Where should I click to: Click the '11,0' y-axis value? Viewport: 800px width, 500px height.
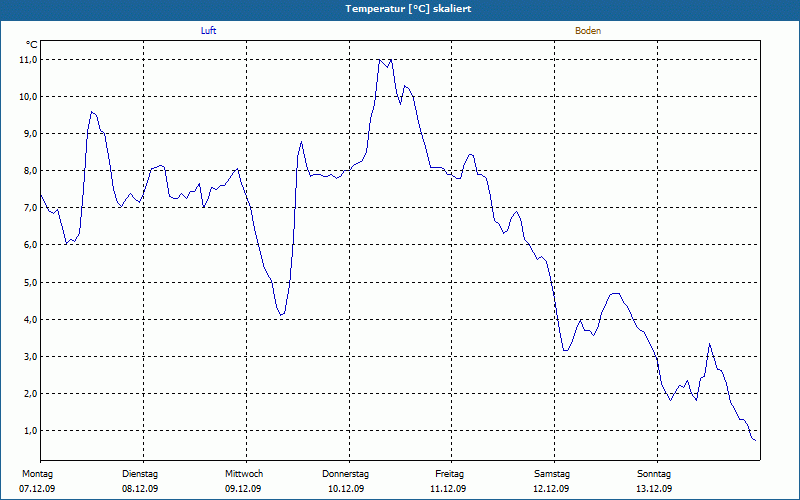[x=28, y=60]
